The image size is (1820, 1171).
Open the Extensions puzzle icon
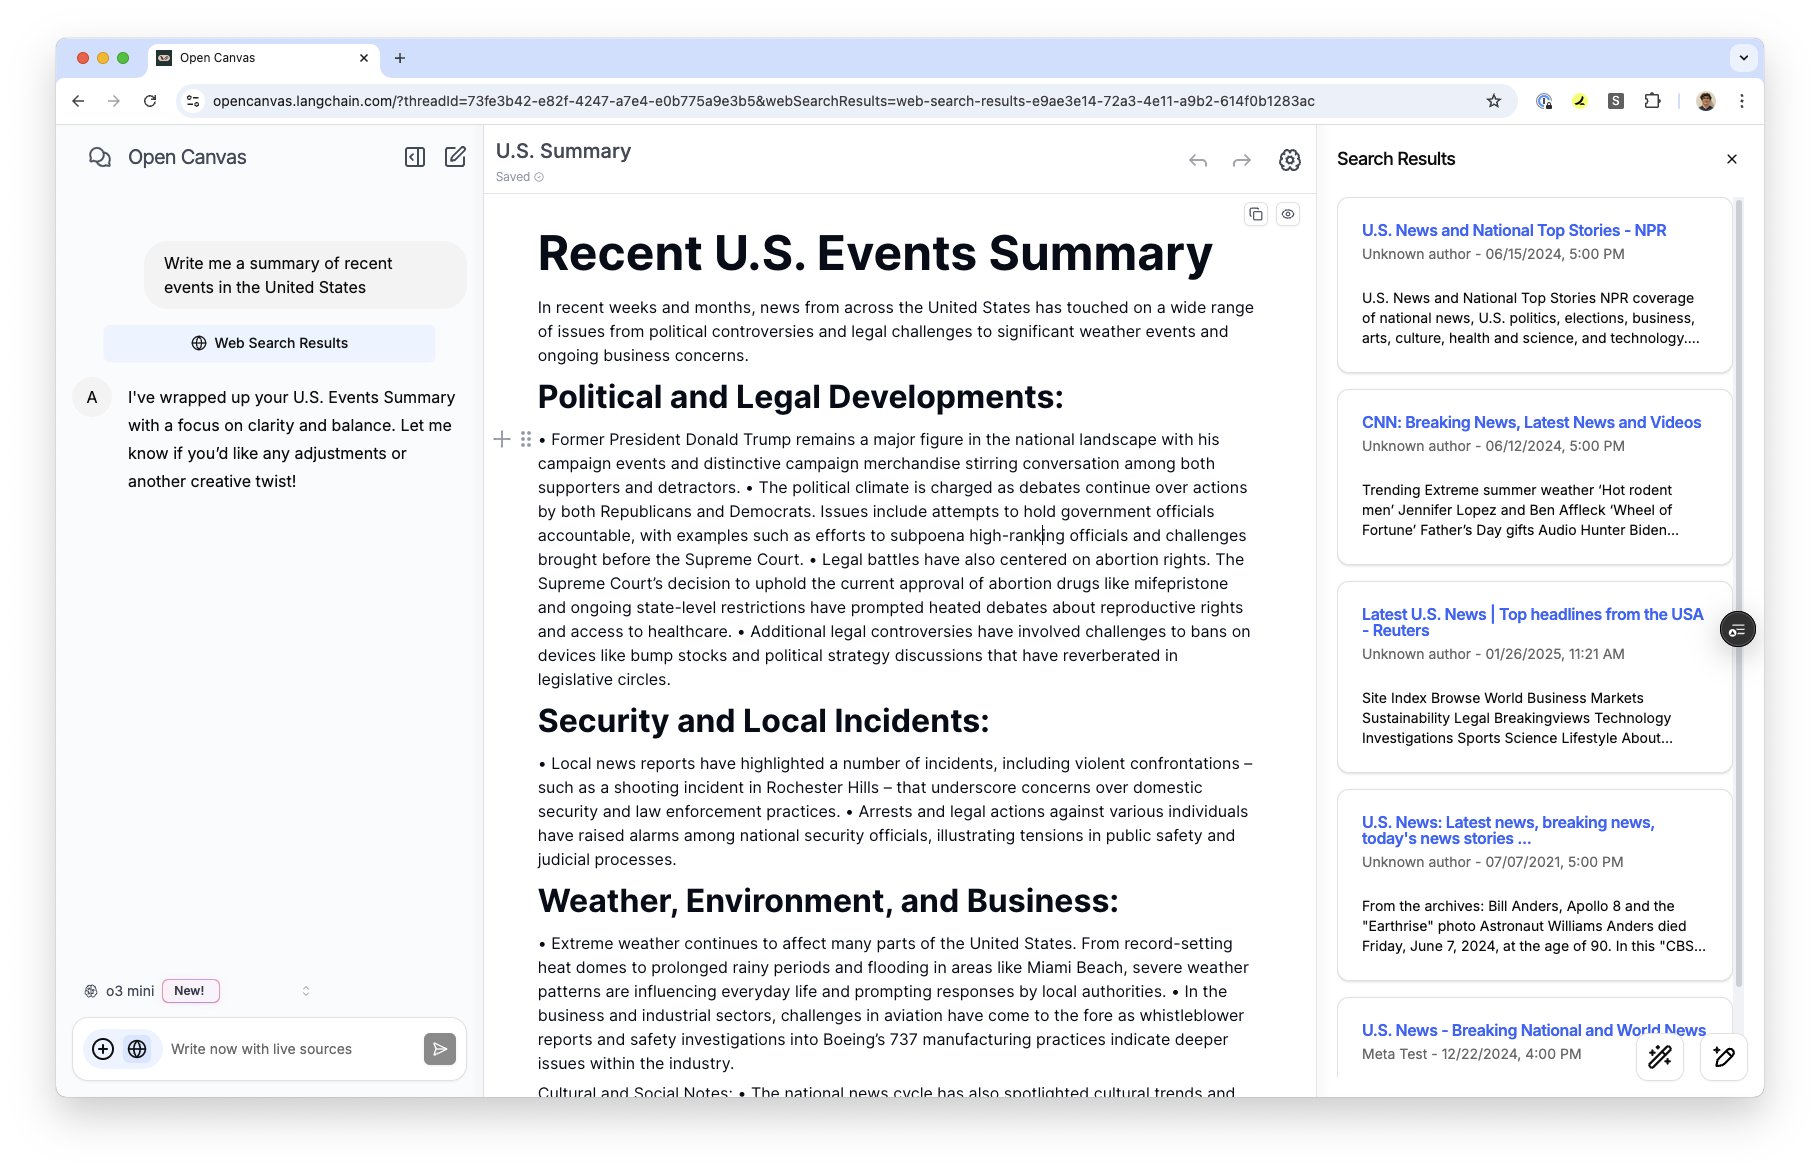tap(1652, 101)
